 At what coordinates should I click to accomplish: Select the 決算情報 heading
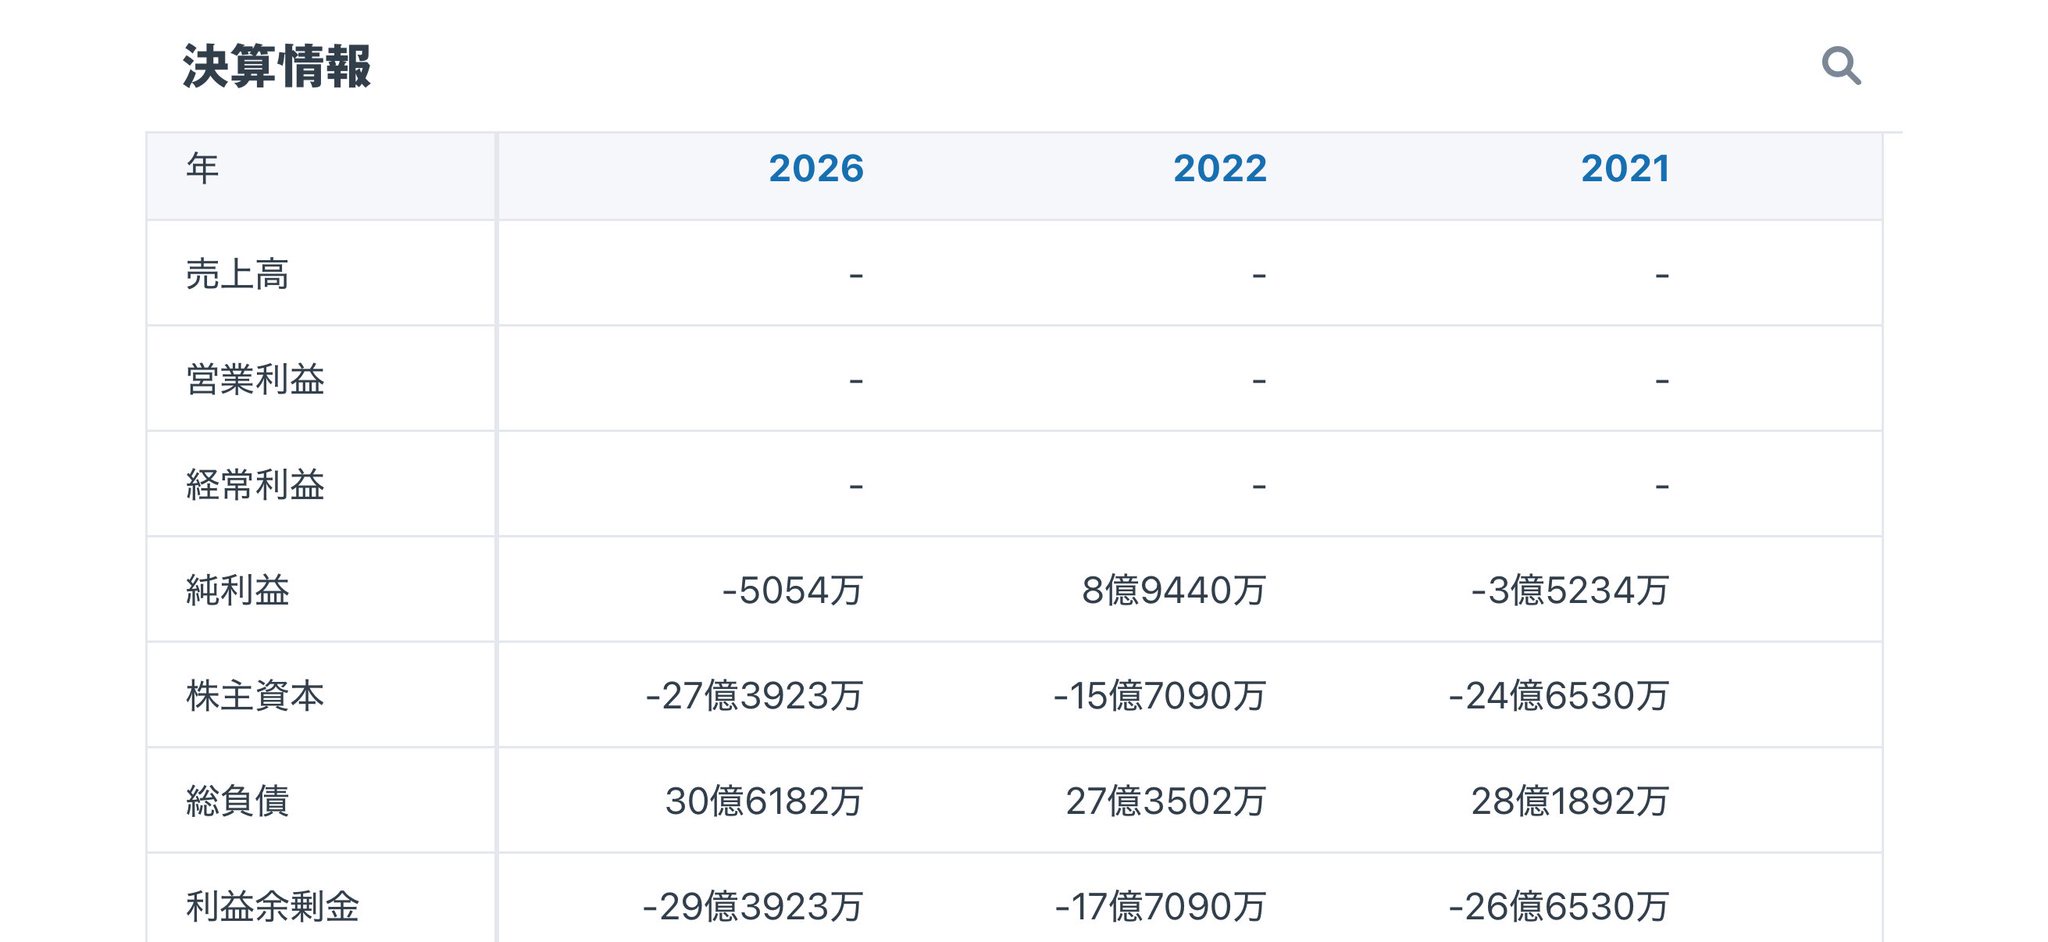pos(277,67)
